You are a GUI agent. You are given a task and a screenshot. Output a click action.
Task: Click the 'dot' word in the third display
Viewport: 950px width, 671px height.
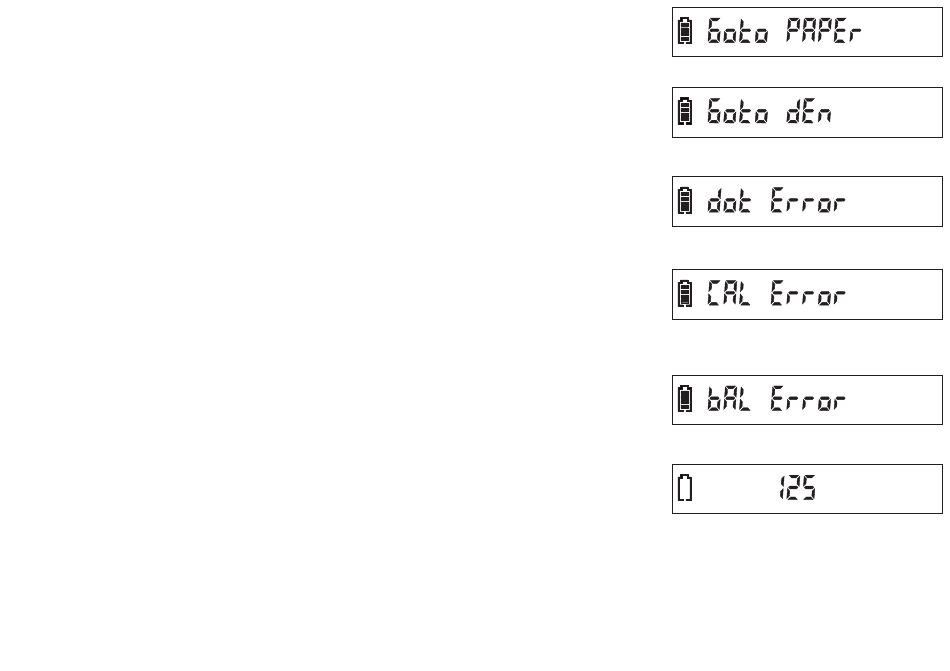tap(729, 200)
